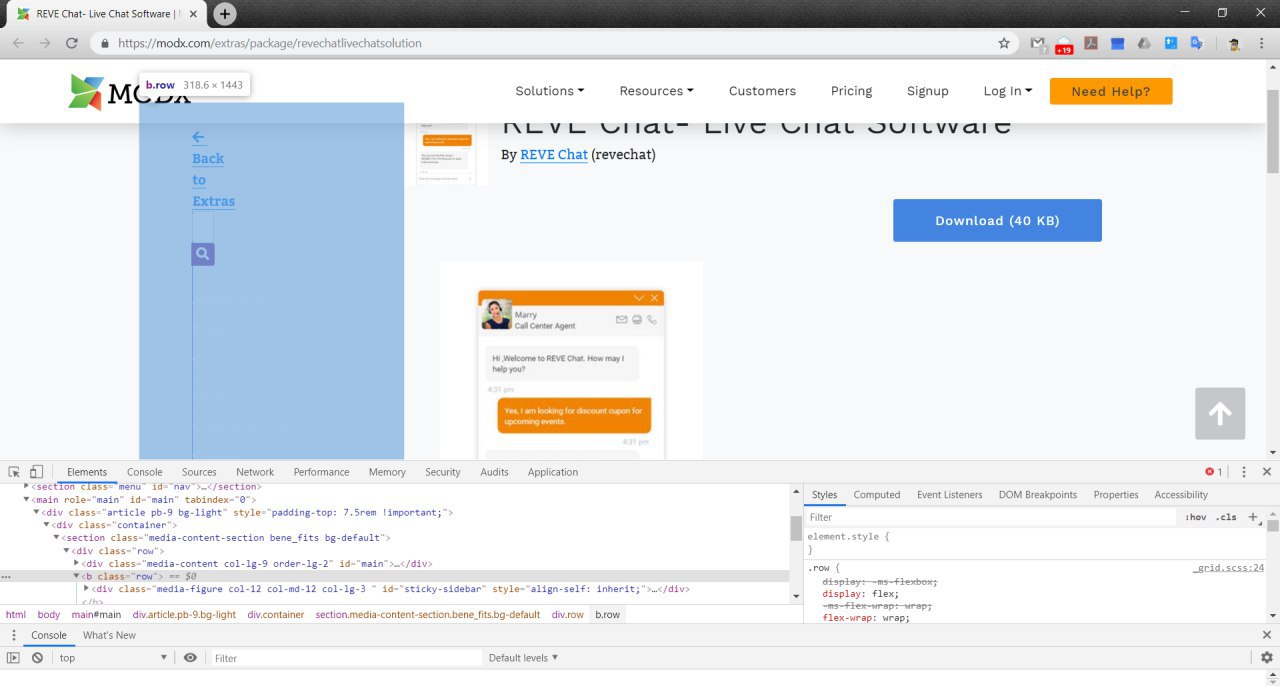
Task: Click the clear console icon
Action: tap(37, 658)
